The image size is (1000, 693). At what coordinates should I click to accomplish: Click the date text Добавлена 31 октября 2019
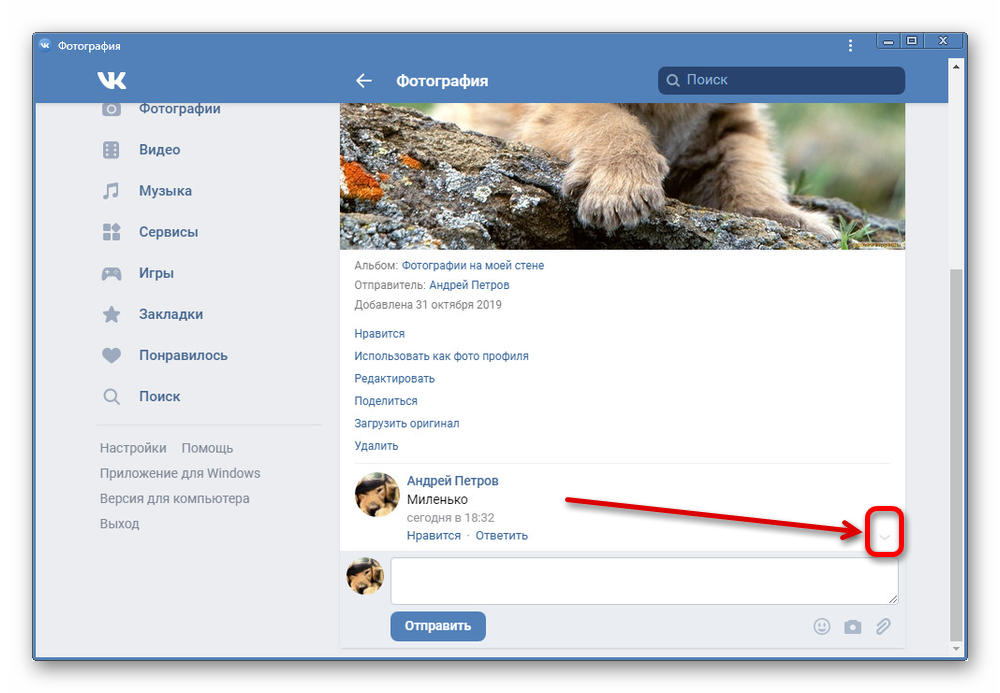point(428,305)
